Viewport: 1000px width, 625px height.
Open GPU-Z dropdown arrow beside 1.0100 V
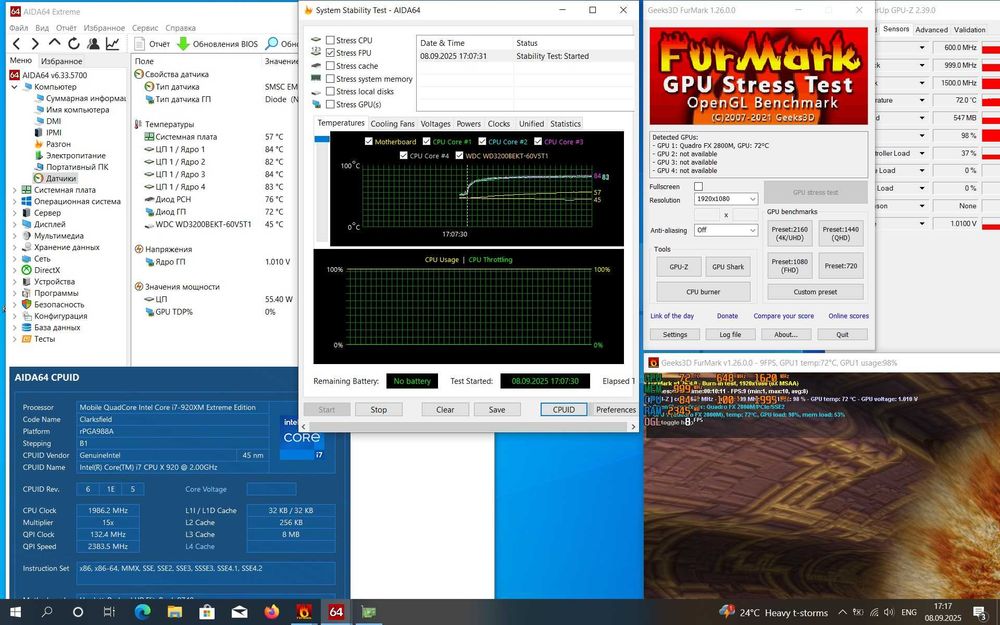pyautogui.click(x=922, y=224)
